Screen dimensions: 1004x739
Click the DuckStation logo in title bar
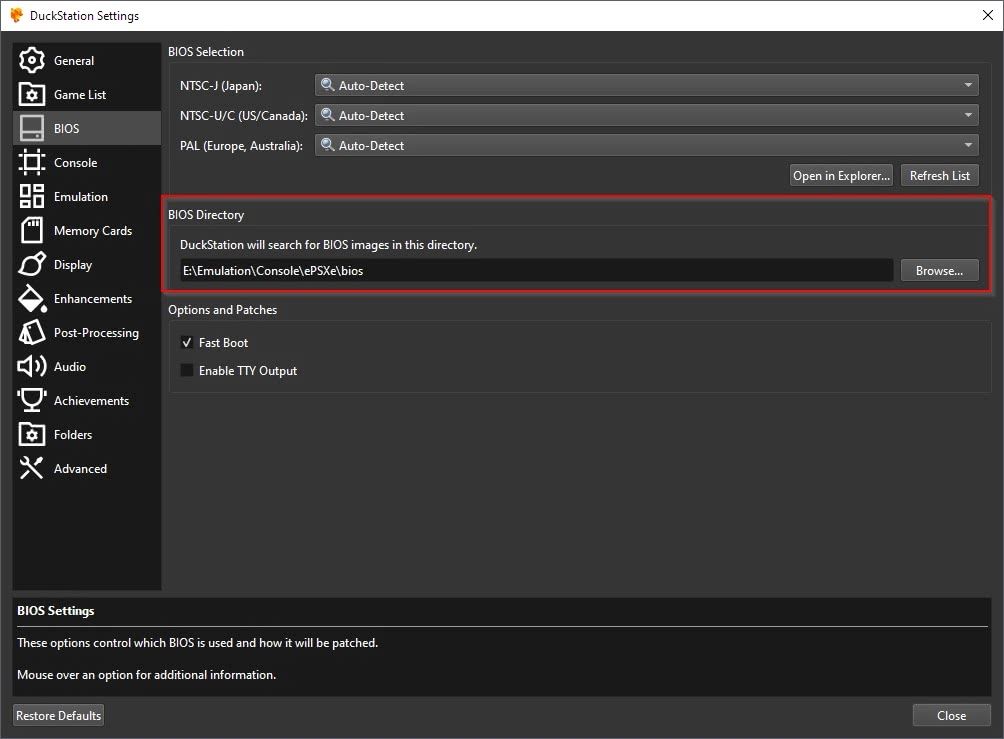pos(16,15)
